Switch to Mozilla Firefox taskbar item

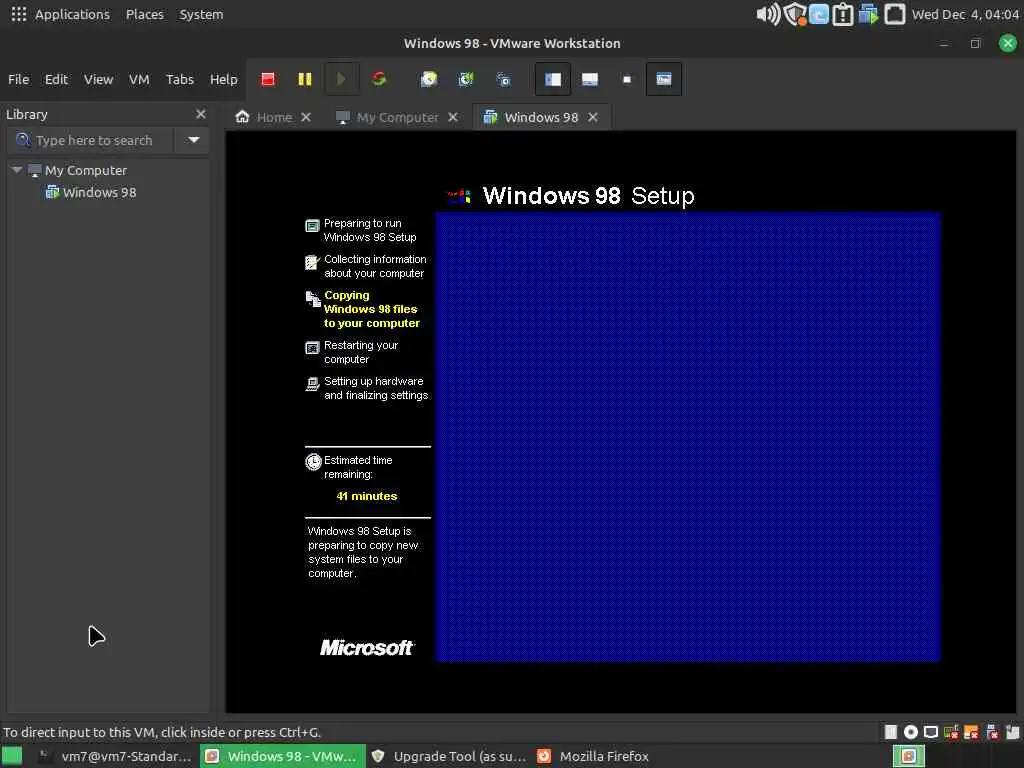pos(593,756)
